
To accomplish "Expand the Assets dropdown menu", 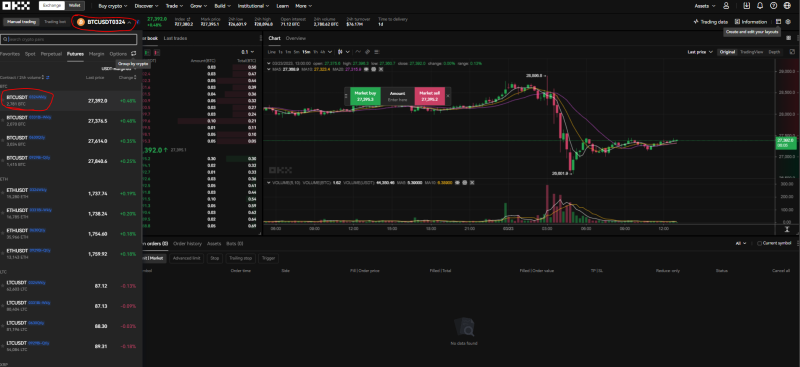I will coord(705,6).
